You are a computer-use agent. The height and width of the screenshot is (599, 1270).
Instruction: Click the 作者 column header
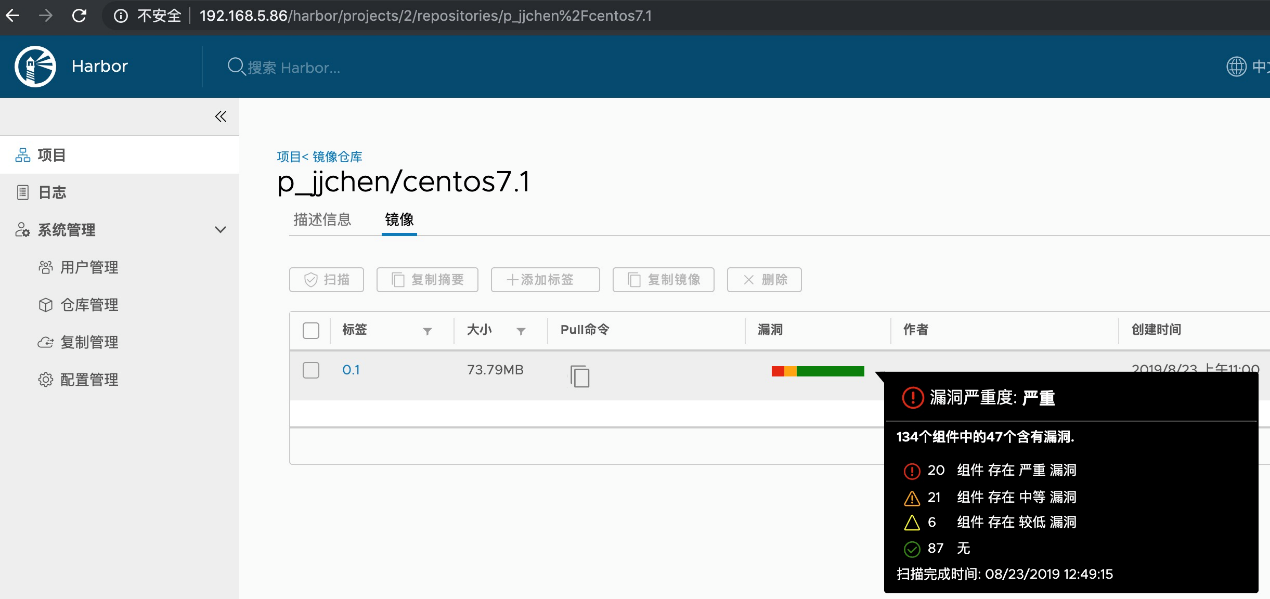click(x=916, y=330)
